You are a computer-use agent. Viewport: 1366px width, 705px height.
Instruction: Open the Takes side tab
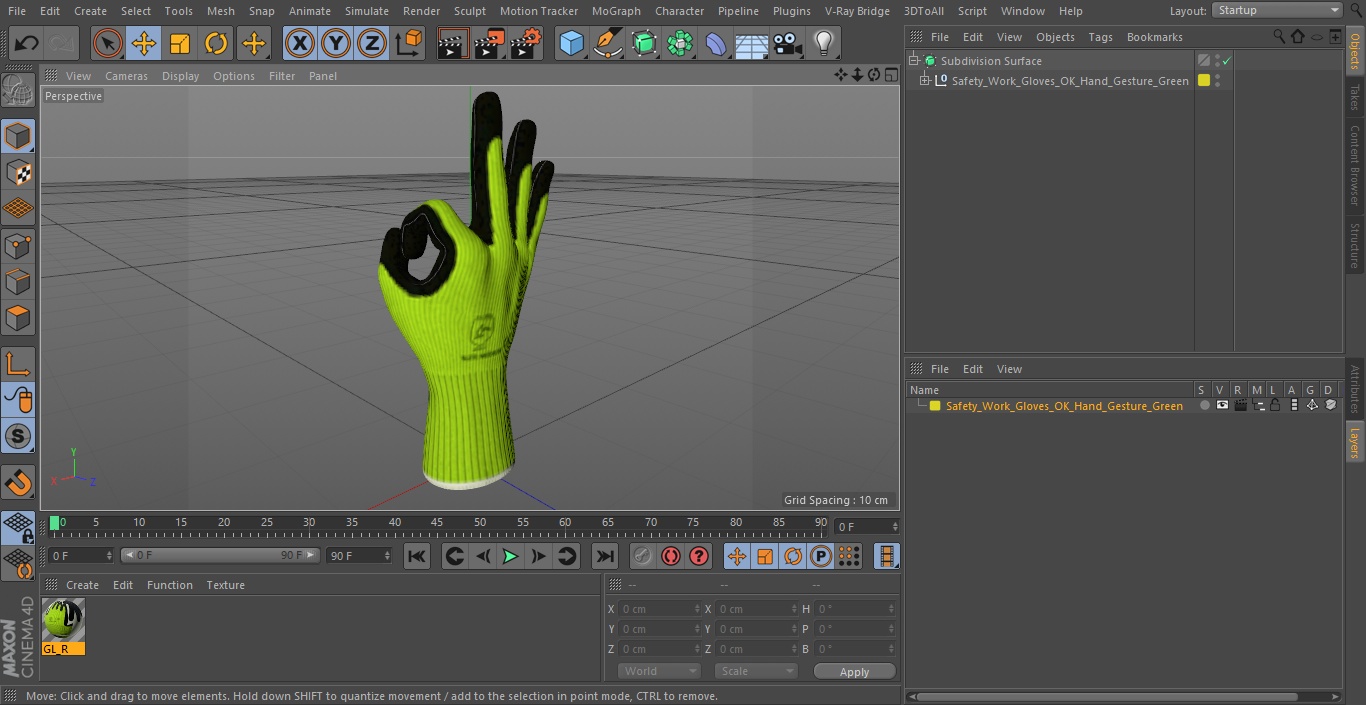click(x=1355, y=97)
